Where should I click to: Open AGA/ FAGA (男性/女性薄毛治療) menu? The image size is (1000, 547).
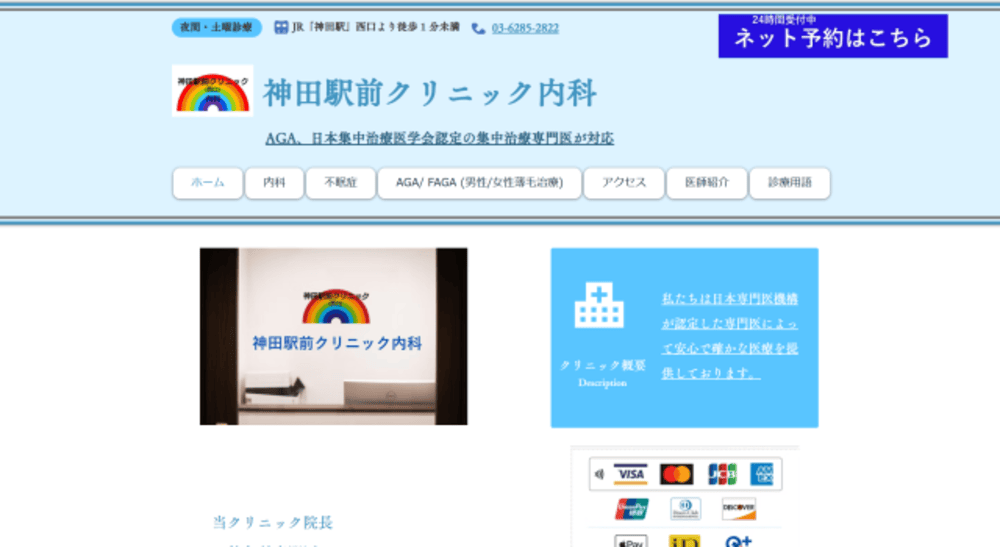[479, 183]
